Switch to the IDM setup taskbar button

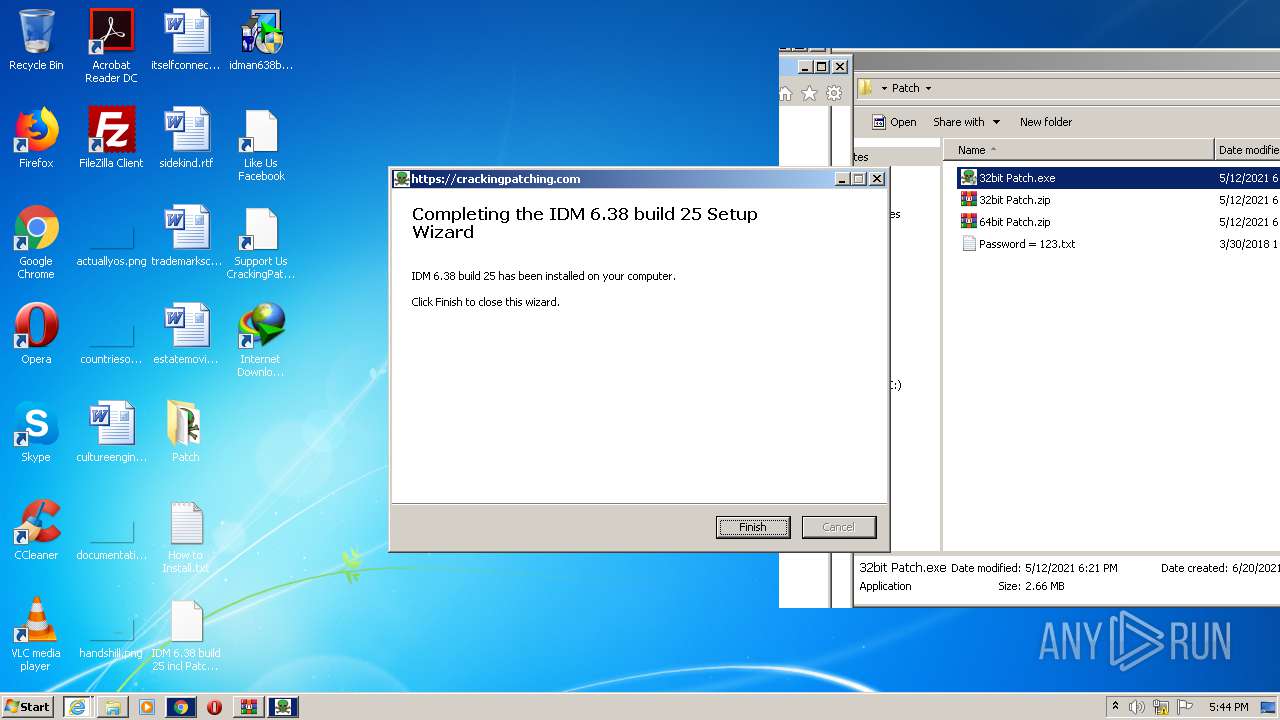click(x=283, y=706)
